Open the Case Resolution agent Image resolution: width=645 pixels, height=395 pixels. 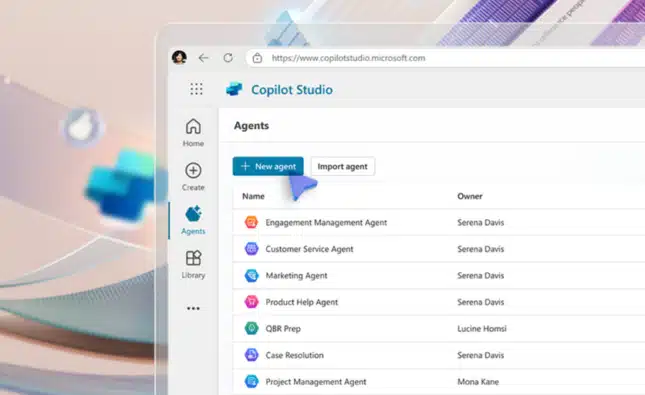(295, 355)
